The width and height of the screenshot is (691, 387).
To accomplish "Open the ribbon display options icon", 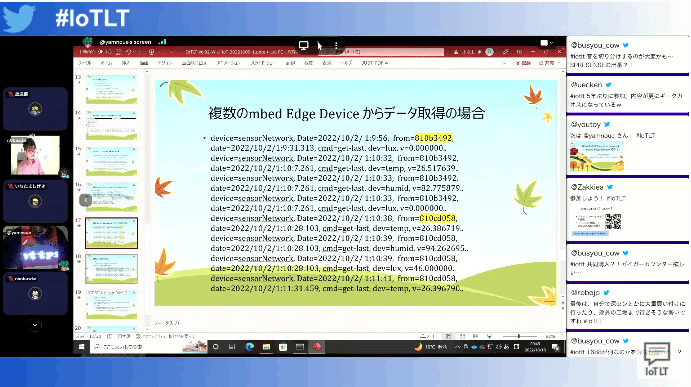I will [519, 52].
